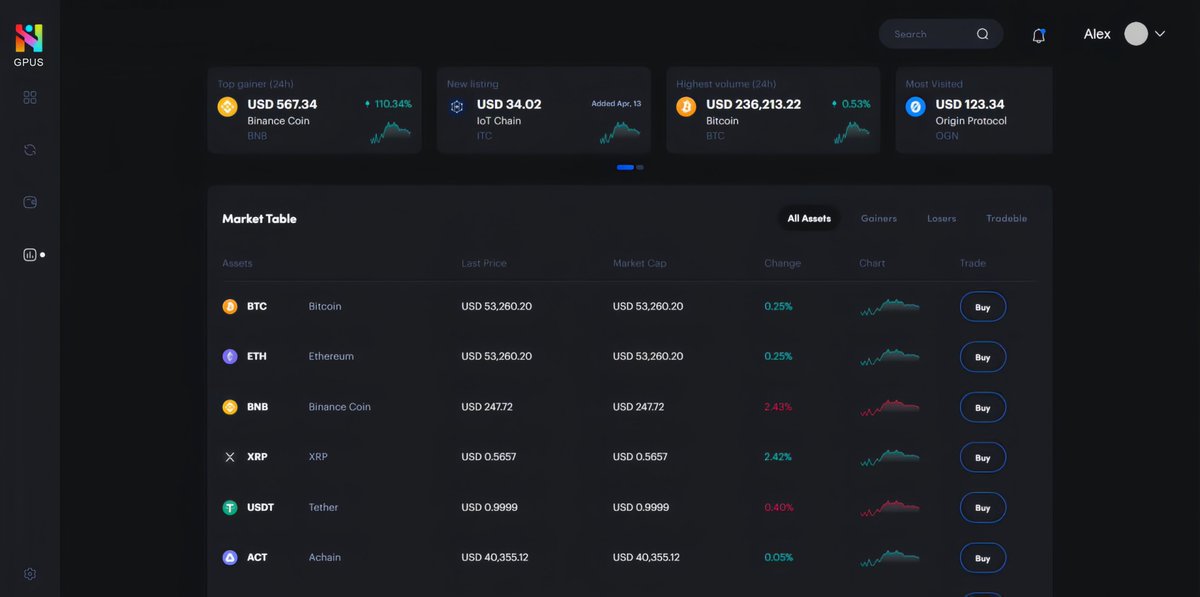This screenshot has width=1200, height=597.
Task: Click the search magnifier icon
Action: (x=983, y=34)
